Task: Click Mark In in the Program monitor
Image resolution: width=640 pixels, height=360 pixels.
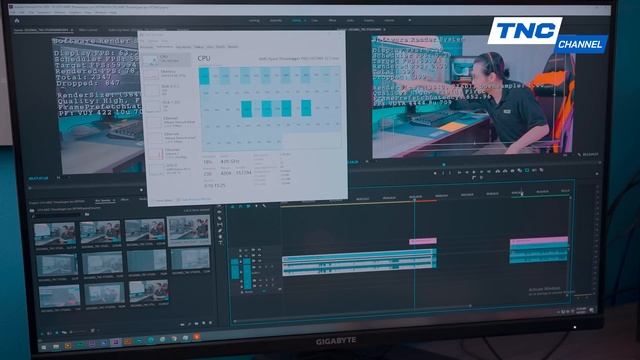Action: click(443, 173)
